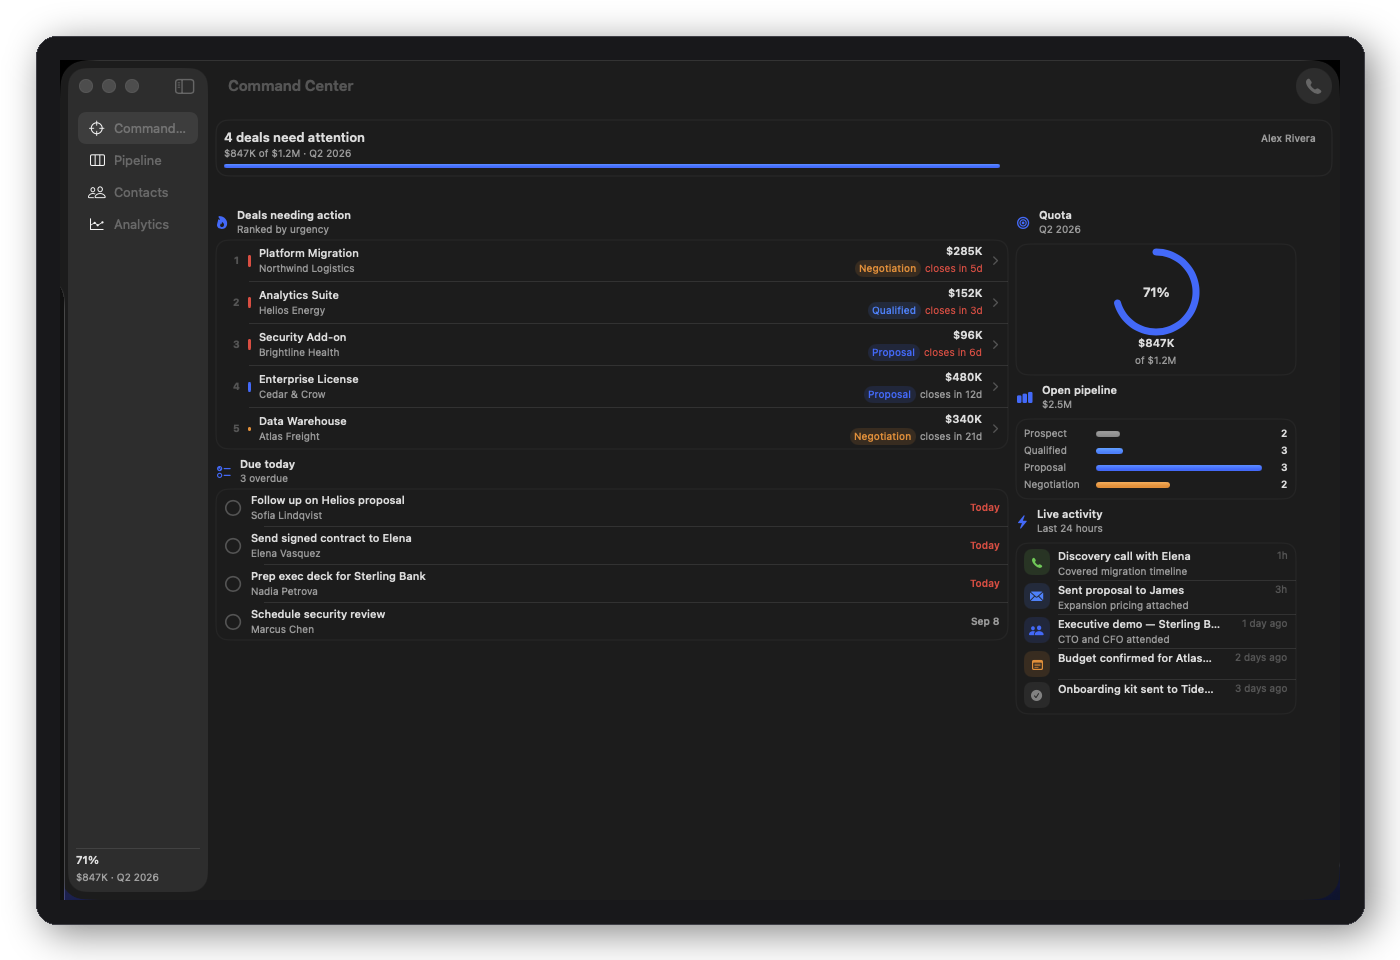Go to Contacts in the sidebar
This screenshot has width=1400, height=960.
pos(138,192)
